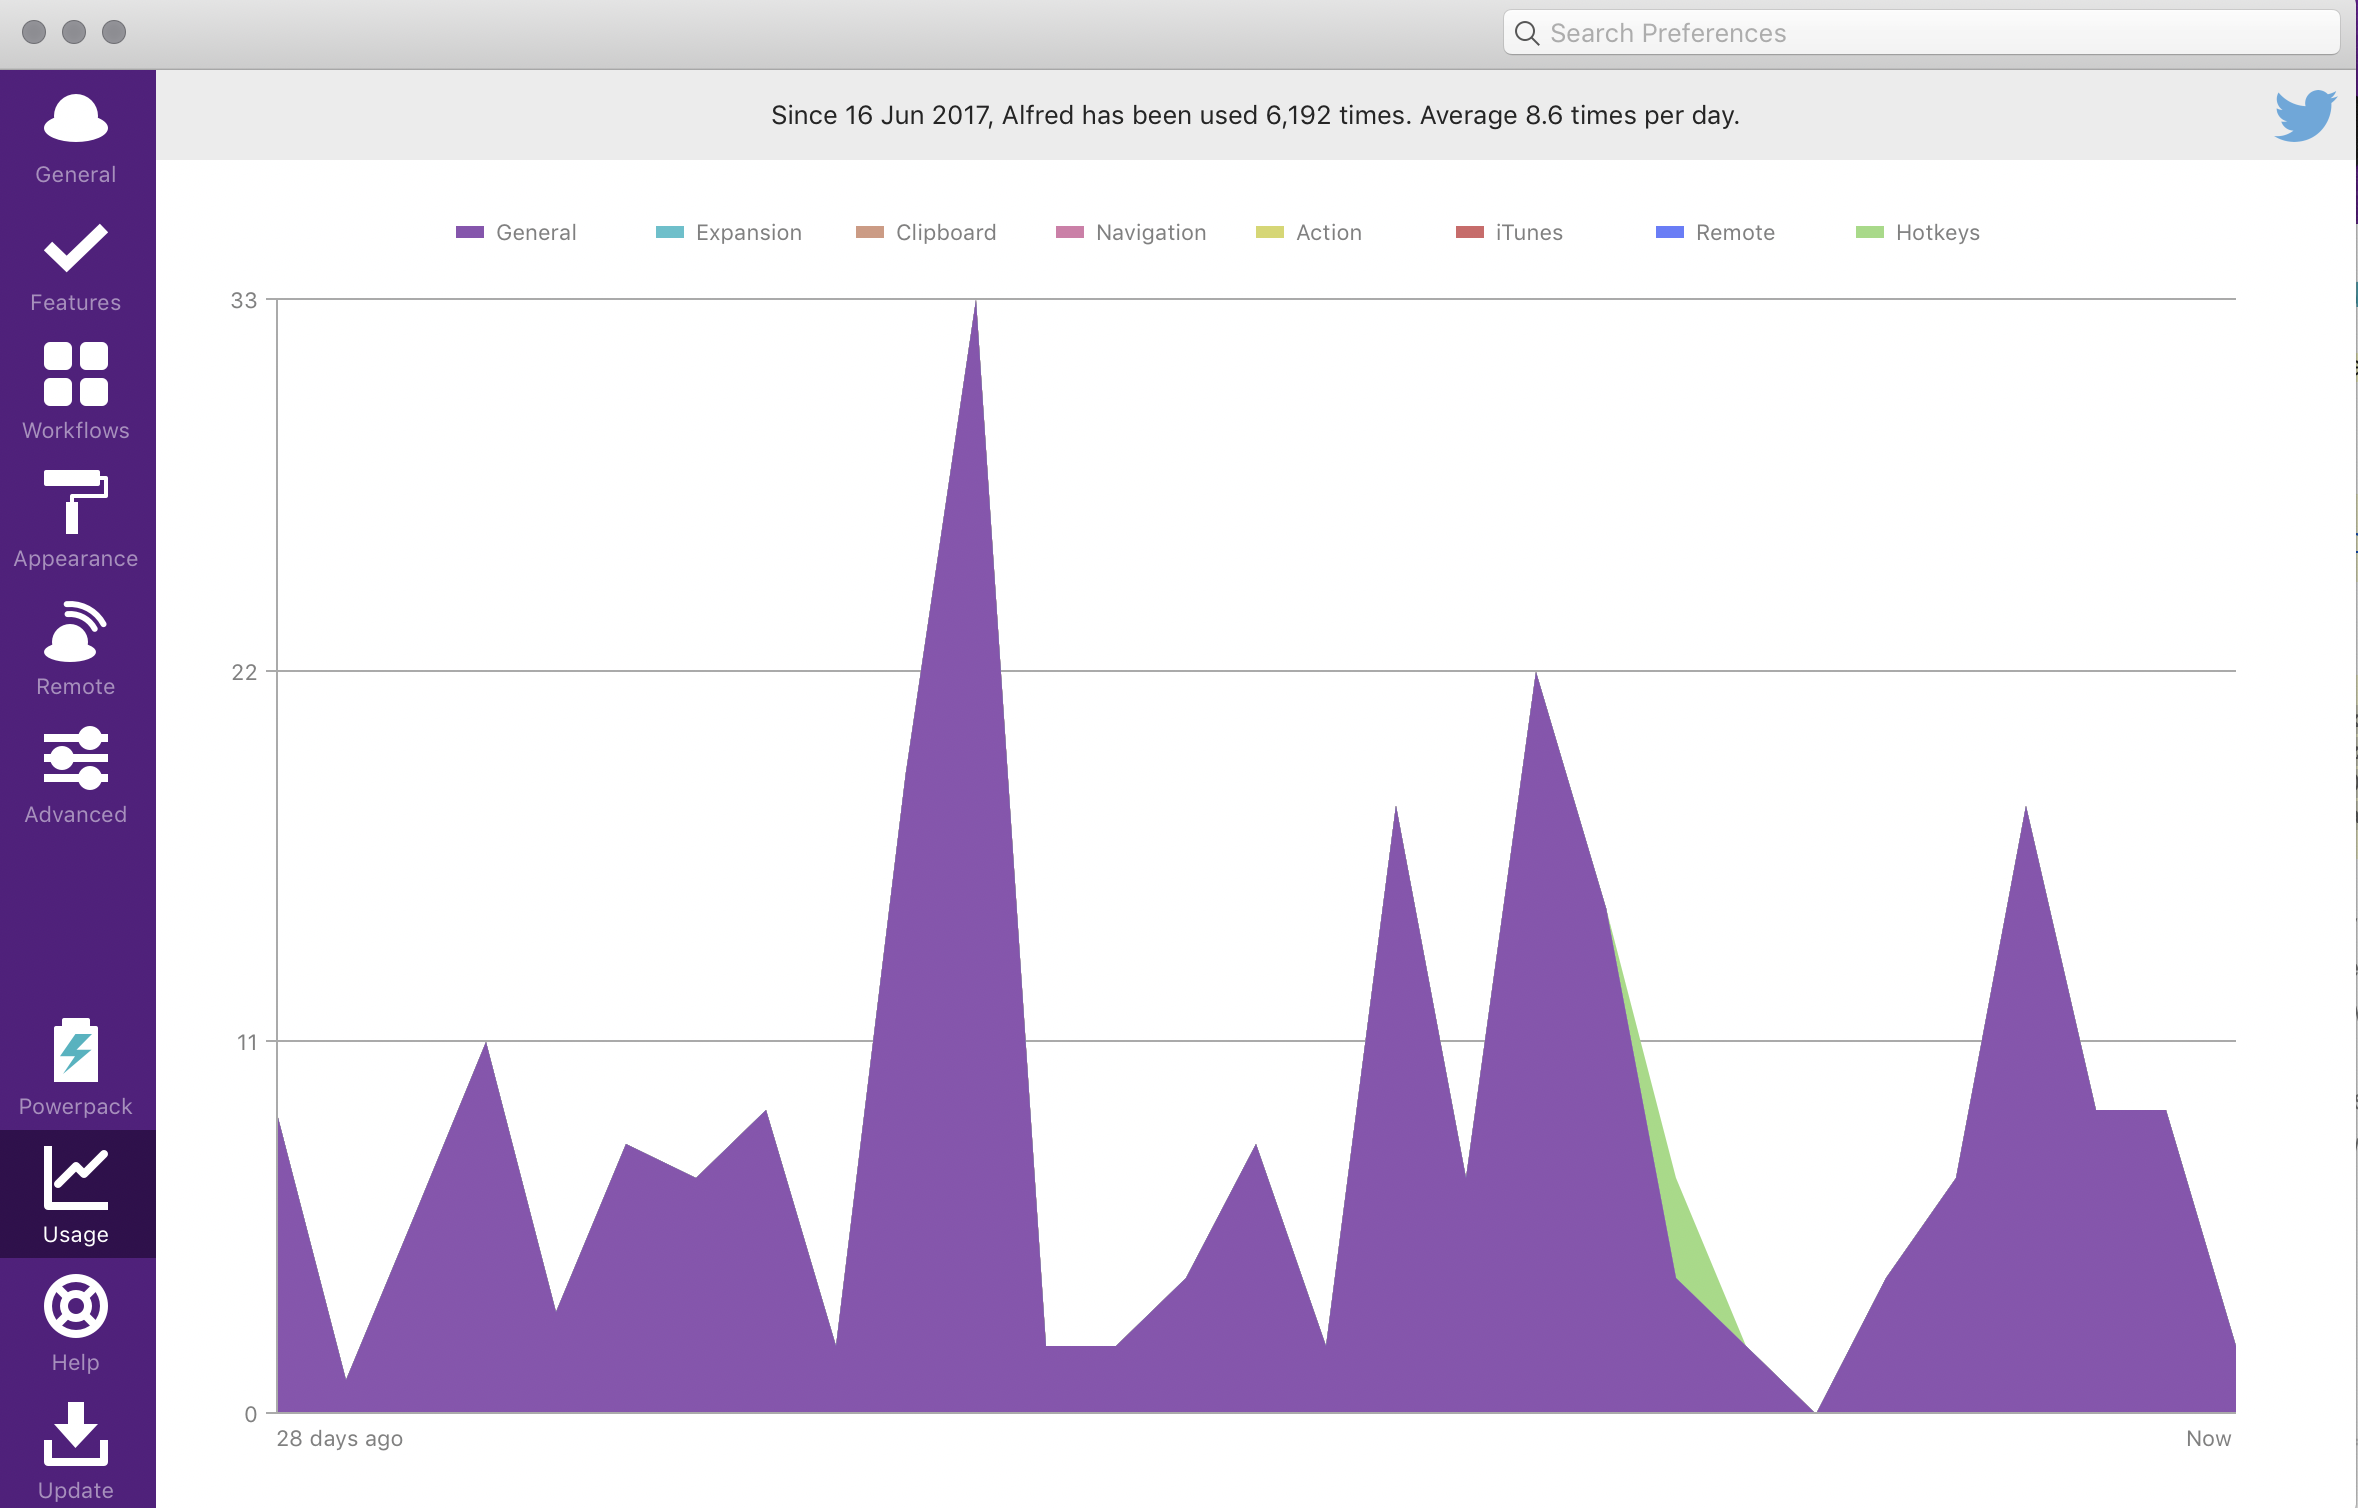Open the Workflows grid icon
The image size is (2358, 1508).
76,374
